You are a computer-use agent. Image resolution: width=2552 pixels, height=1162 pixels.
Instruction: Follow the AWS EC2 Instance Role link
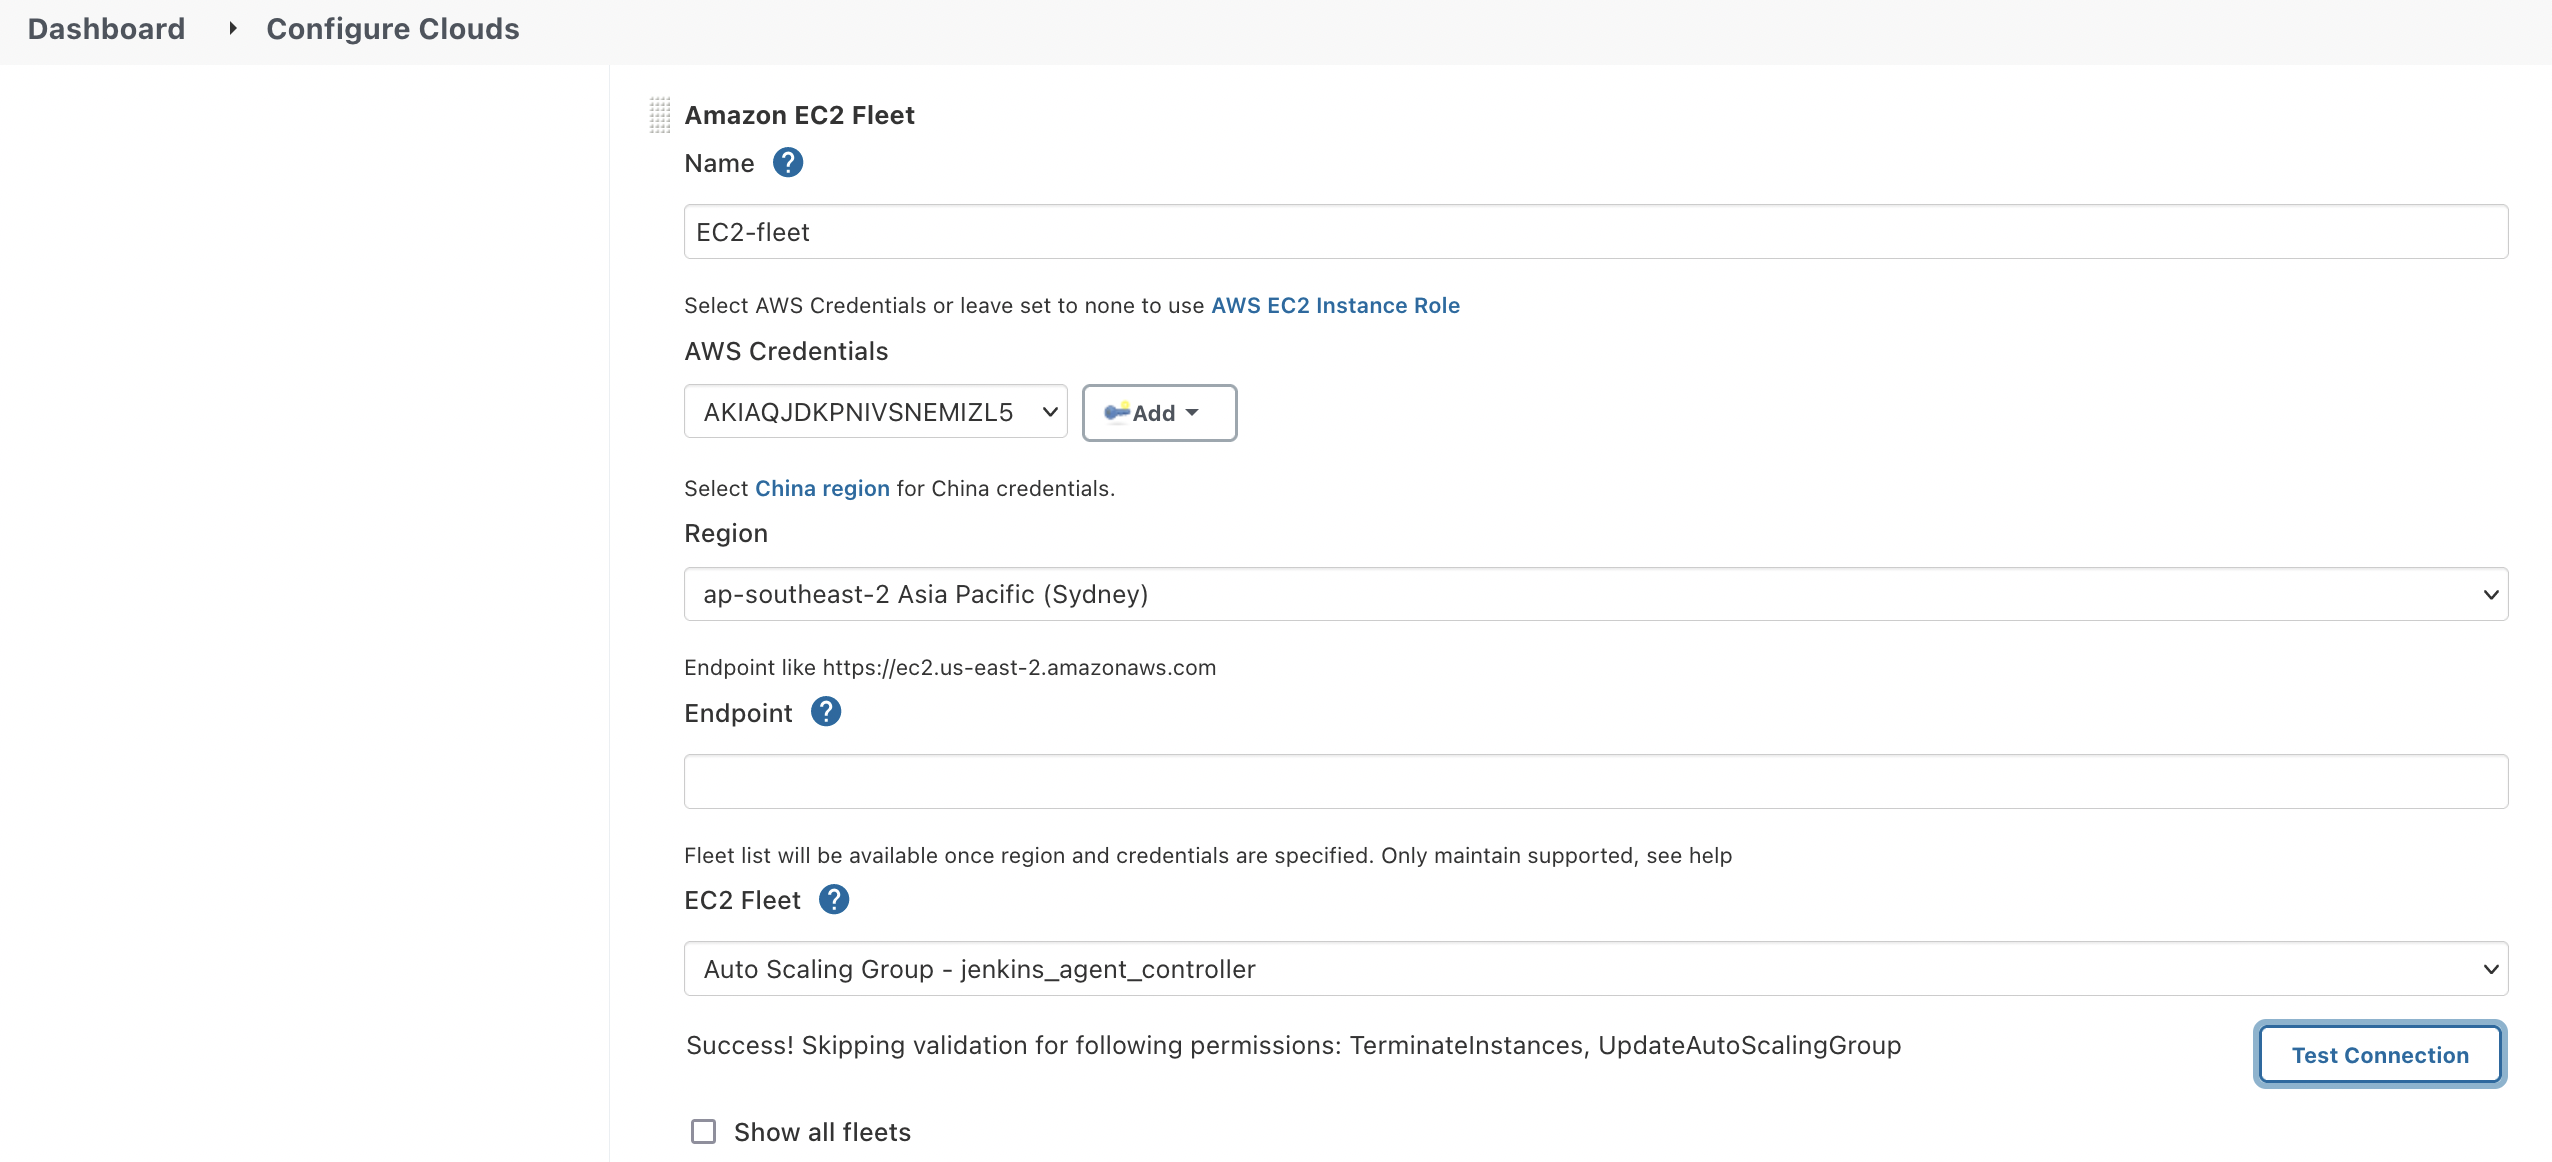point(1335,305)
